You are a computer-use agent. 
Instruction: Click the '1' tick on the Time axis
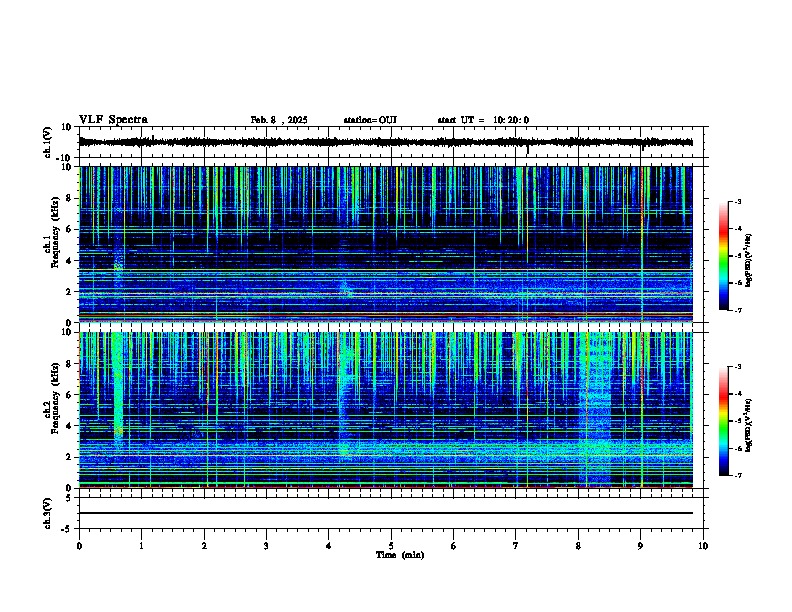pyautogui.click(x=141, y=545)
